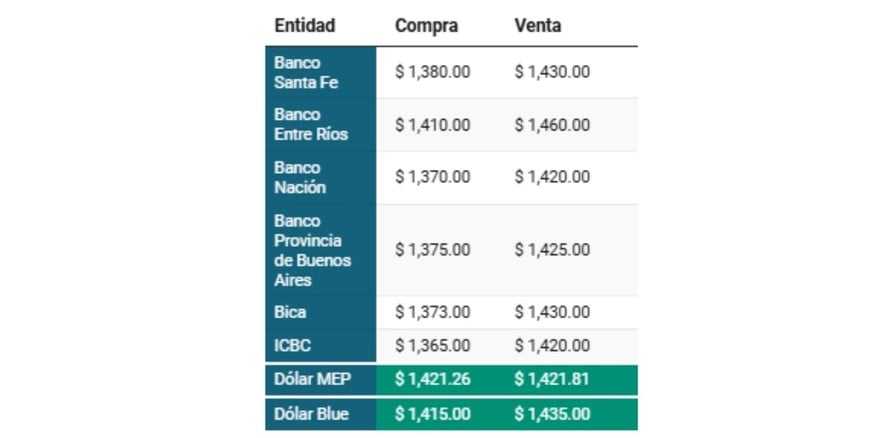870x438 pixels.
Task: Click the Compra column header
Action: [x=426, y=26]
